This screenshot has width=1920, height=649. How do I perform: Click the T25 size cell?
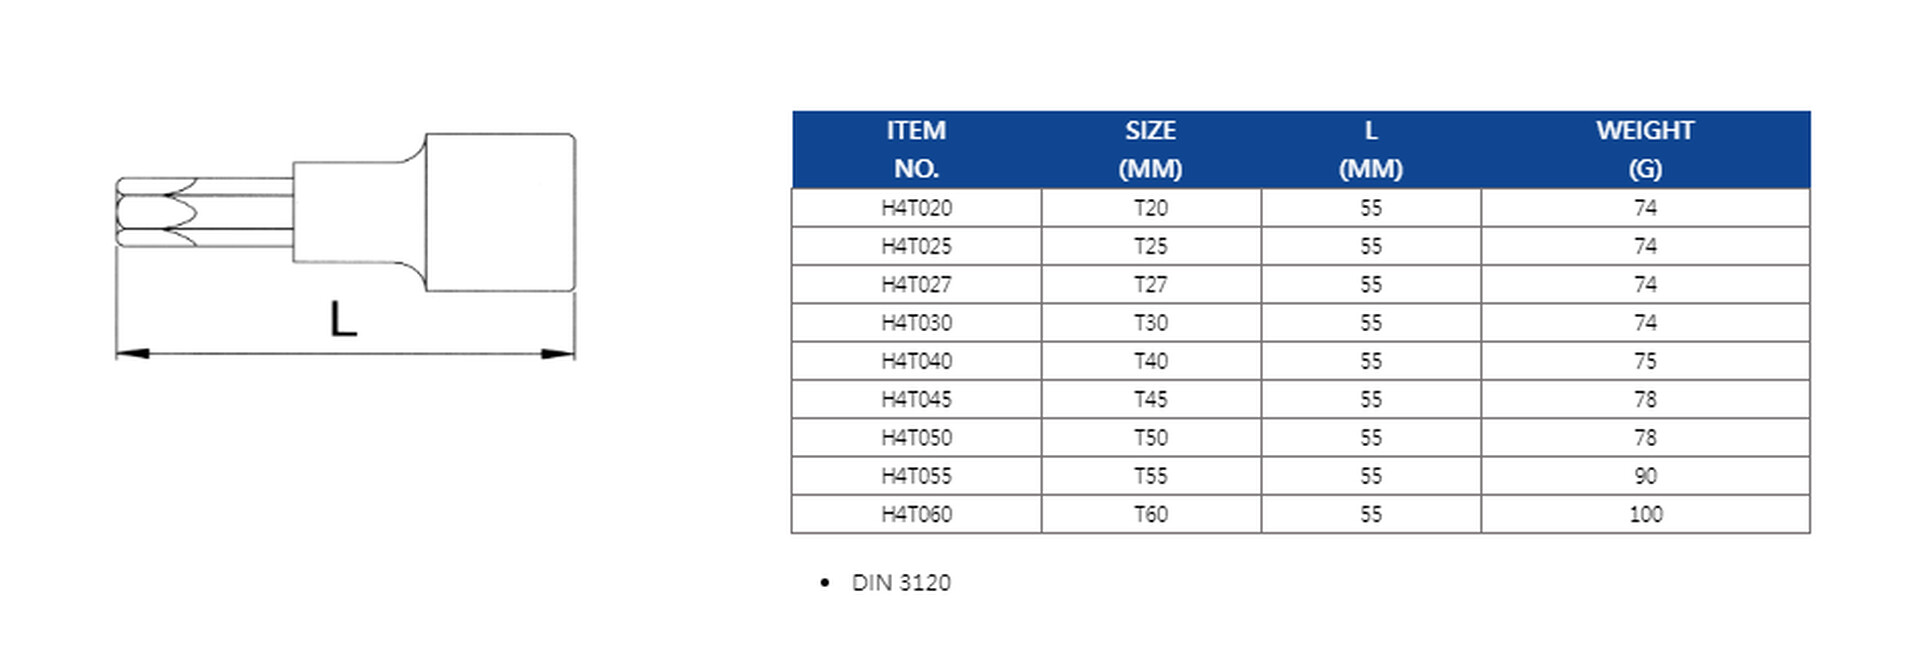1150,247
